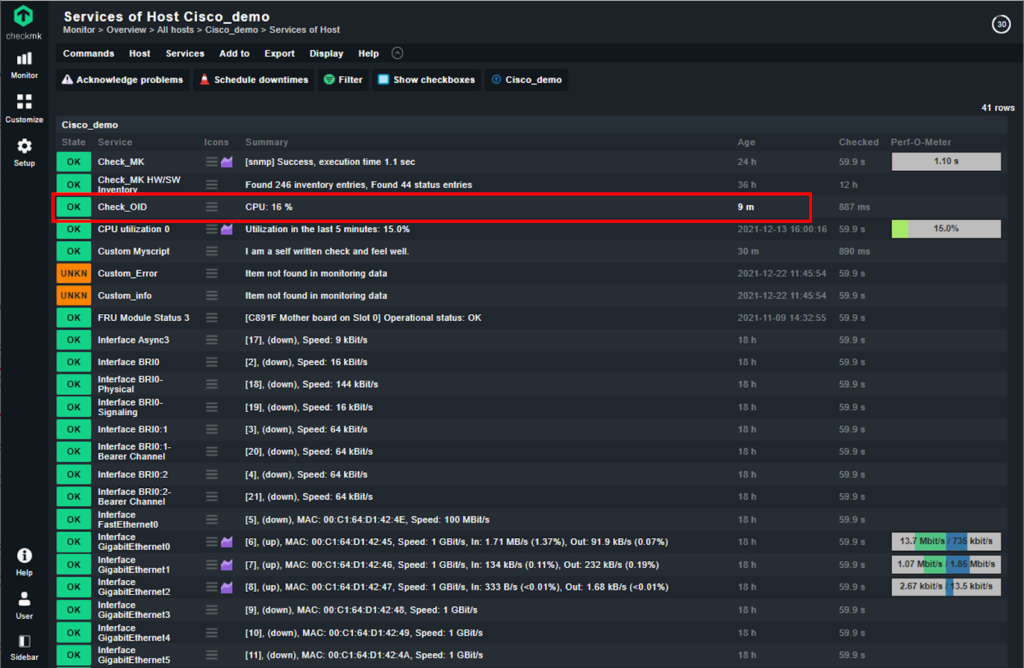
Task: Open the action menu icon for Custom_info
Action: pyautogui.click(x=212, y=295)
